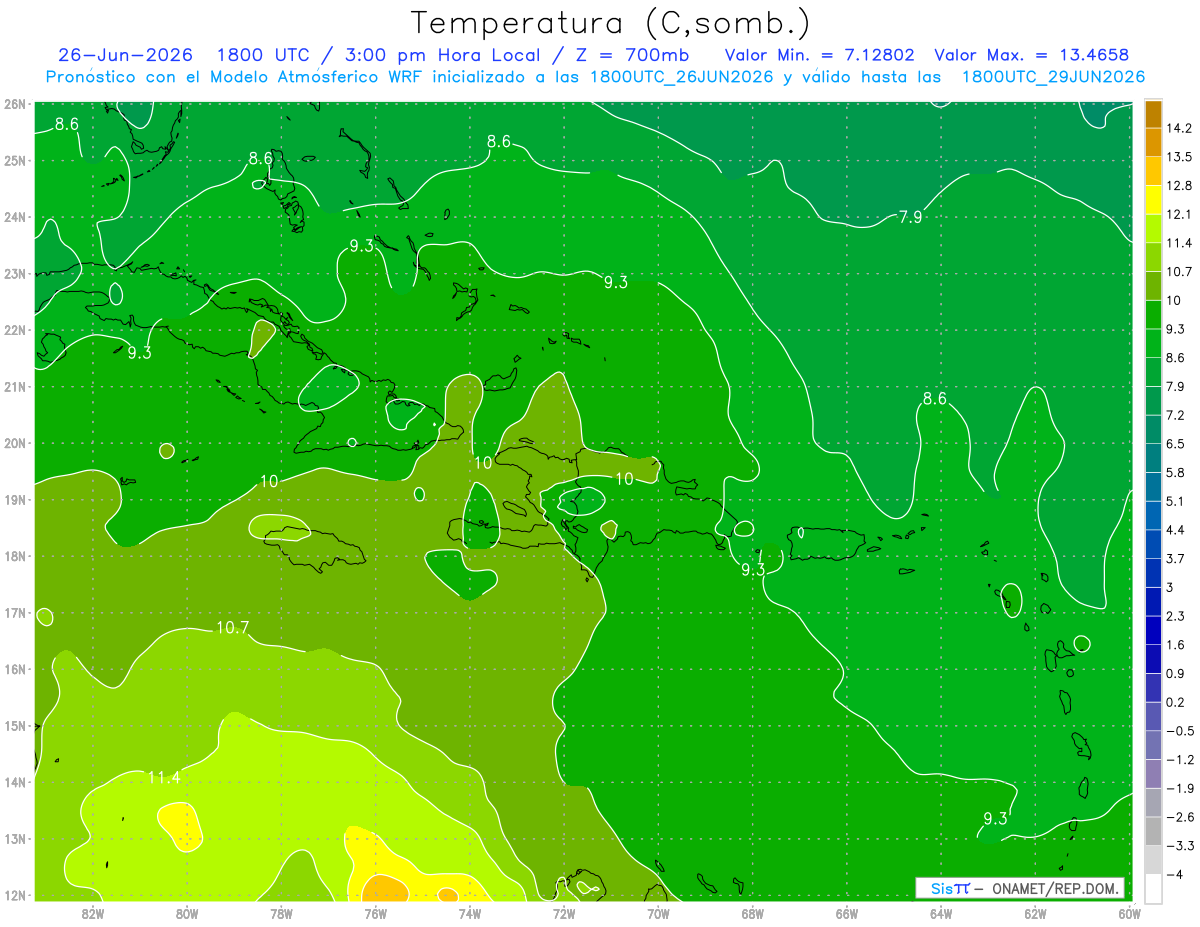Click the "6.5" colorbar value
Screen dimensions: 1200x927
pos(1176,443)
